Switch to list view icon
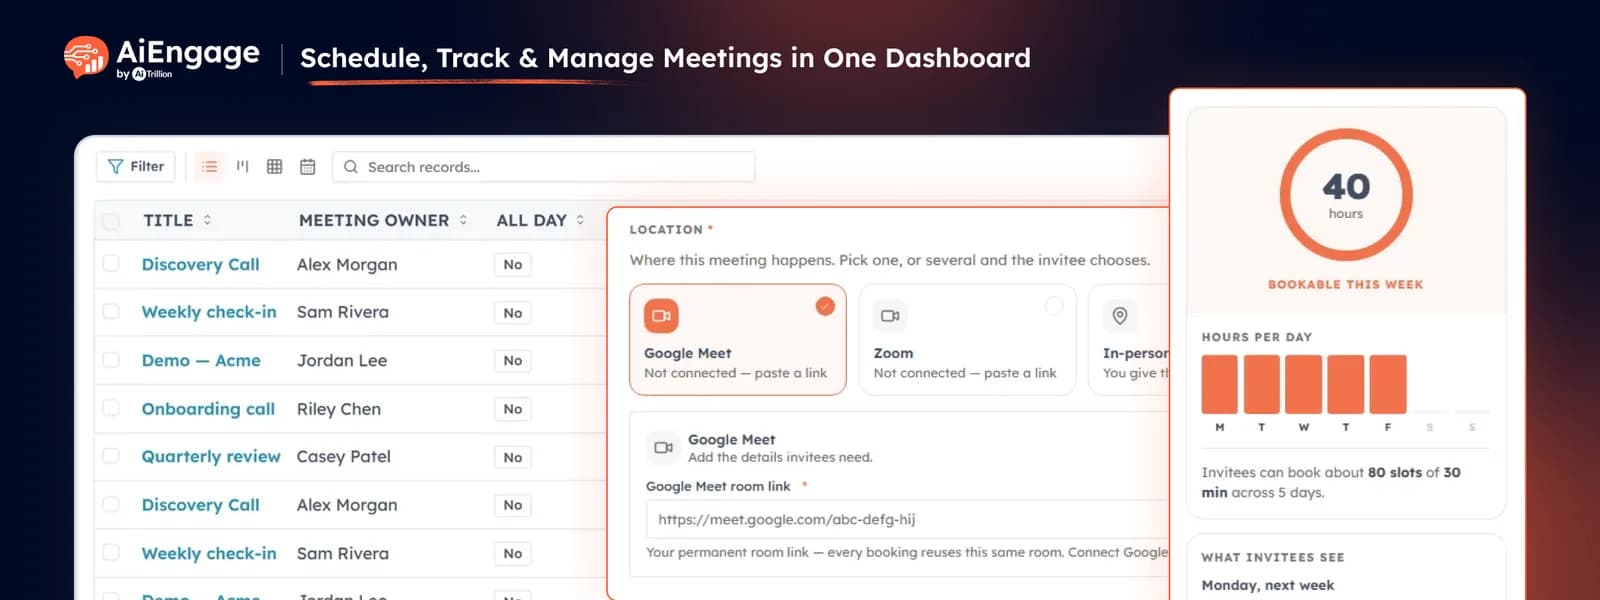 pyautogui.click(x=209, y=166)
